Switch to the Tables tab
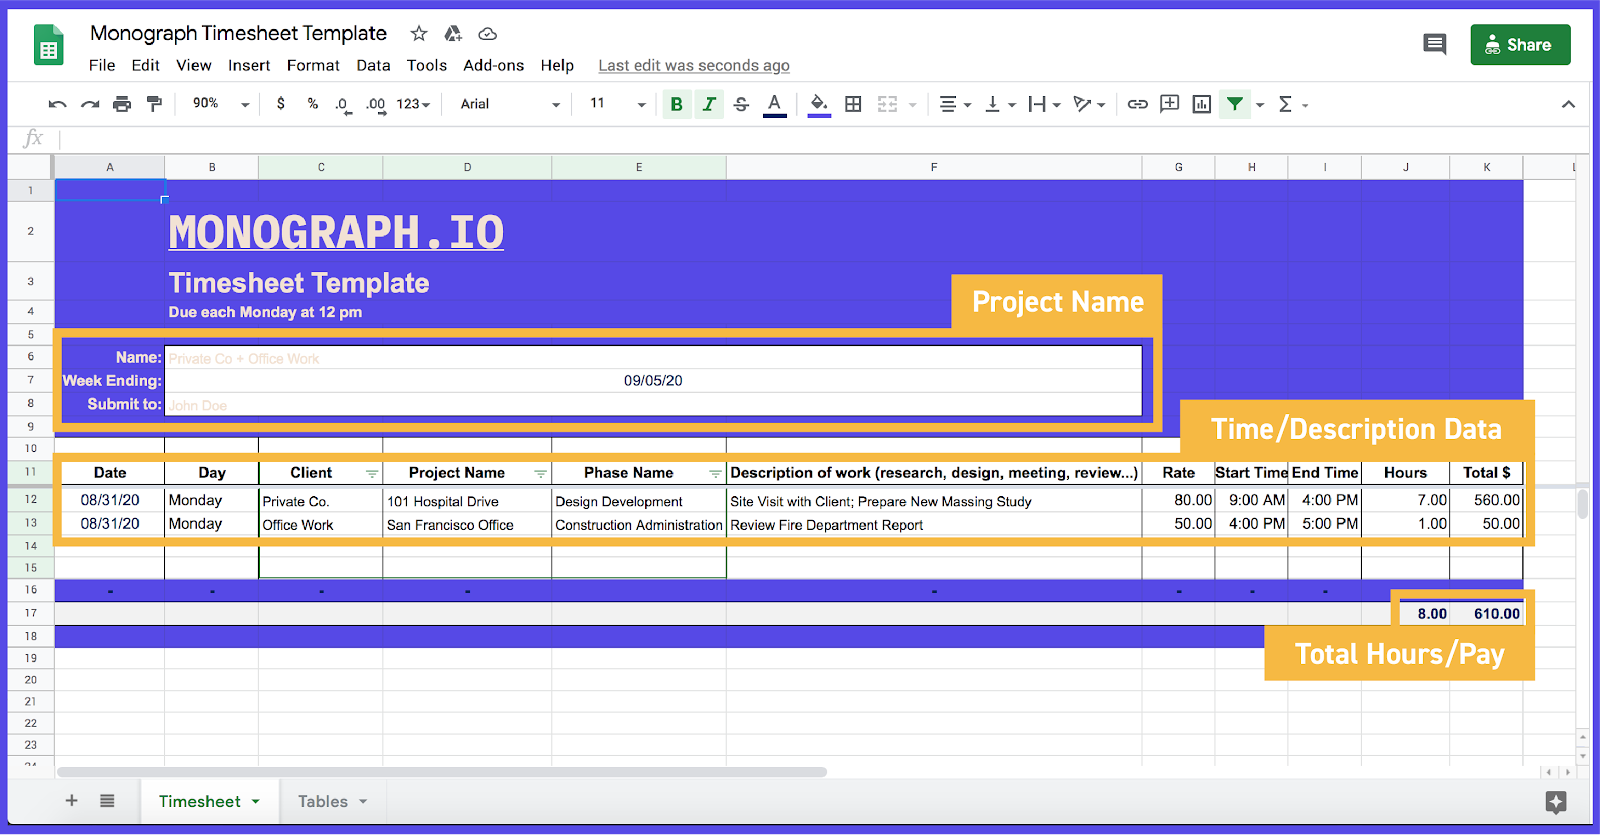 click(x=332, y=802)
